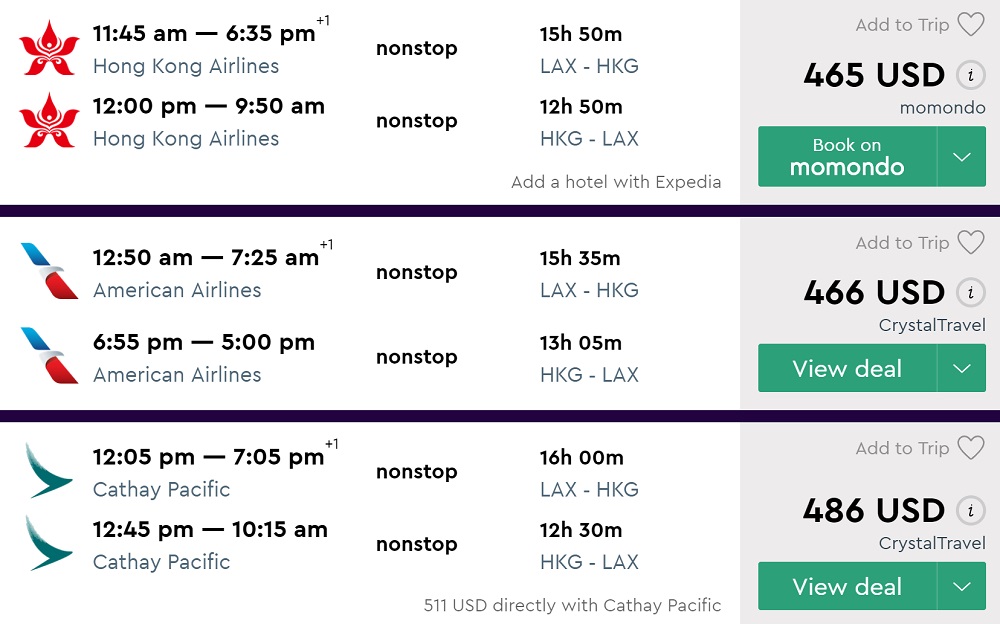Click the Hong Kong Airlines return flight logo

coord(49,121)
